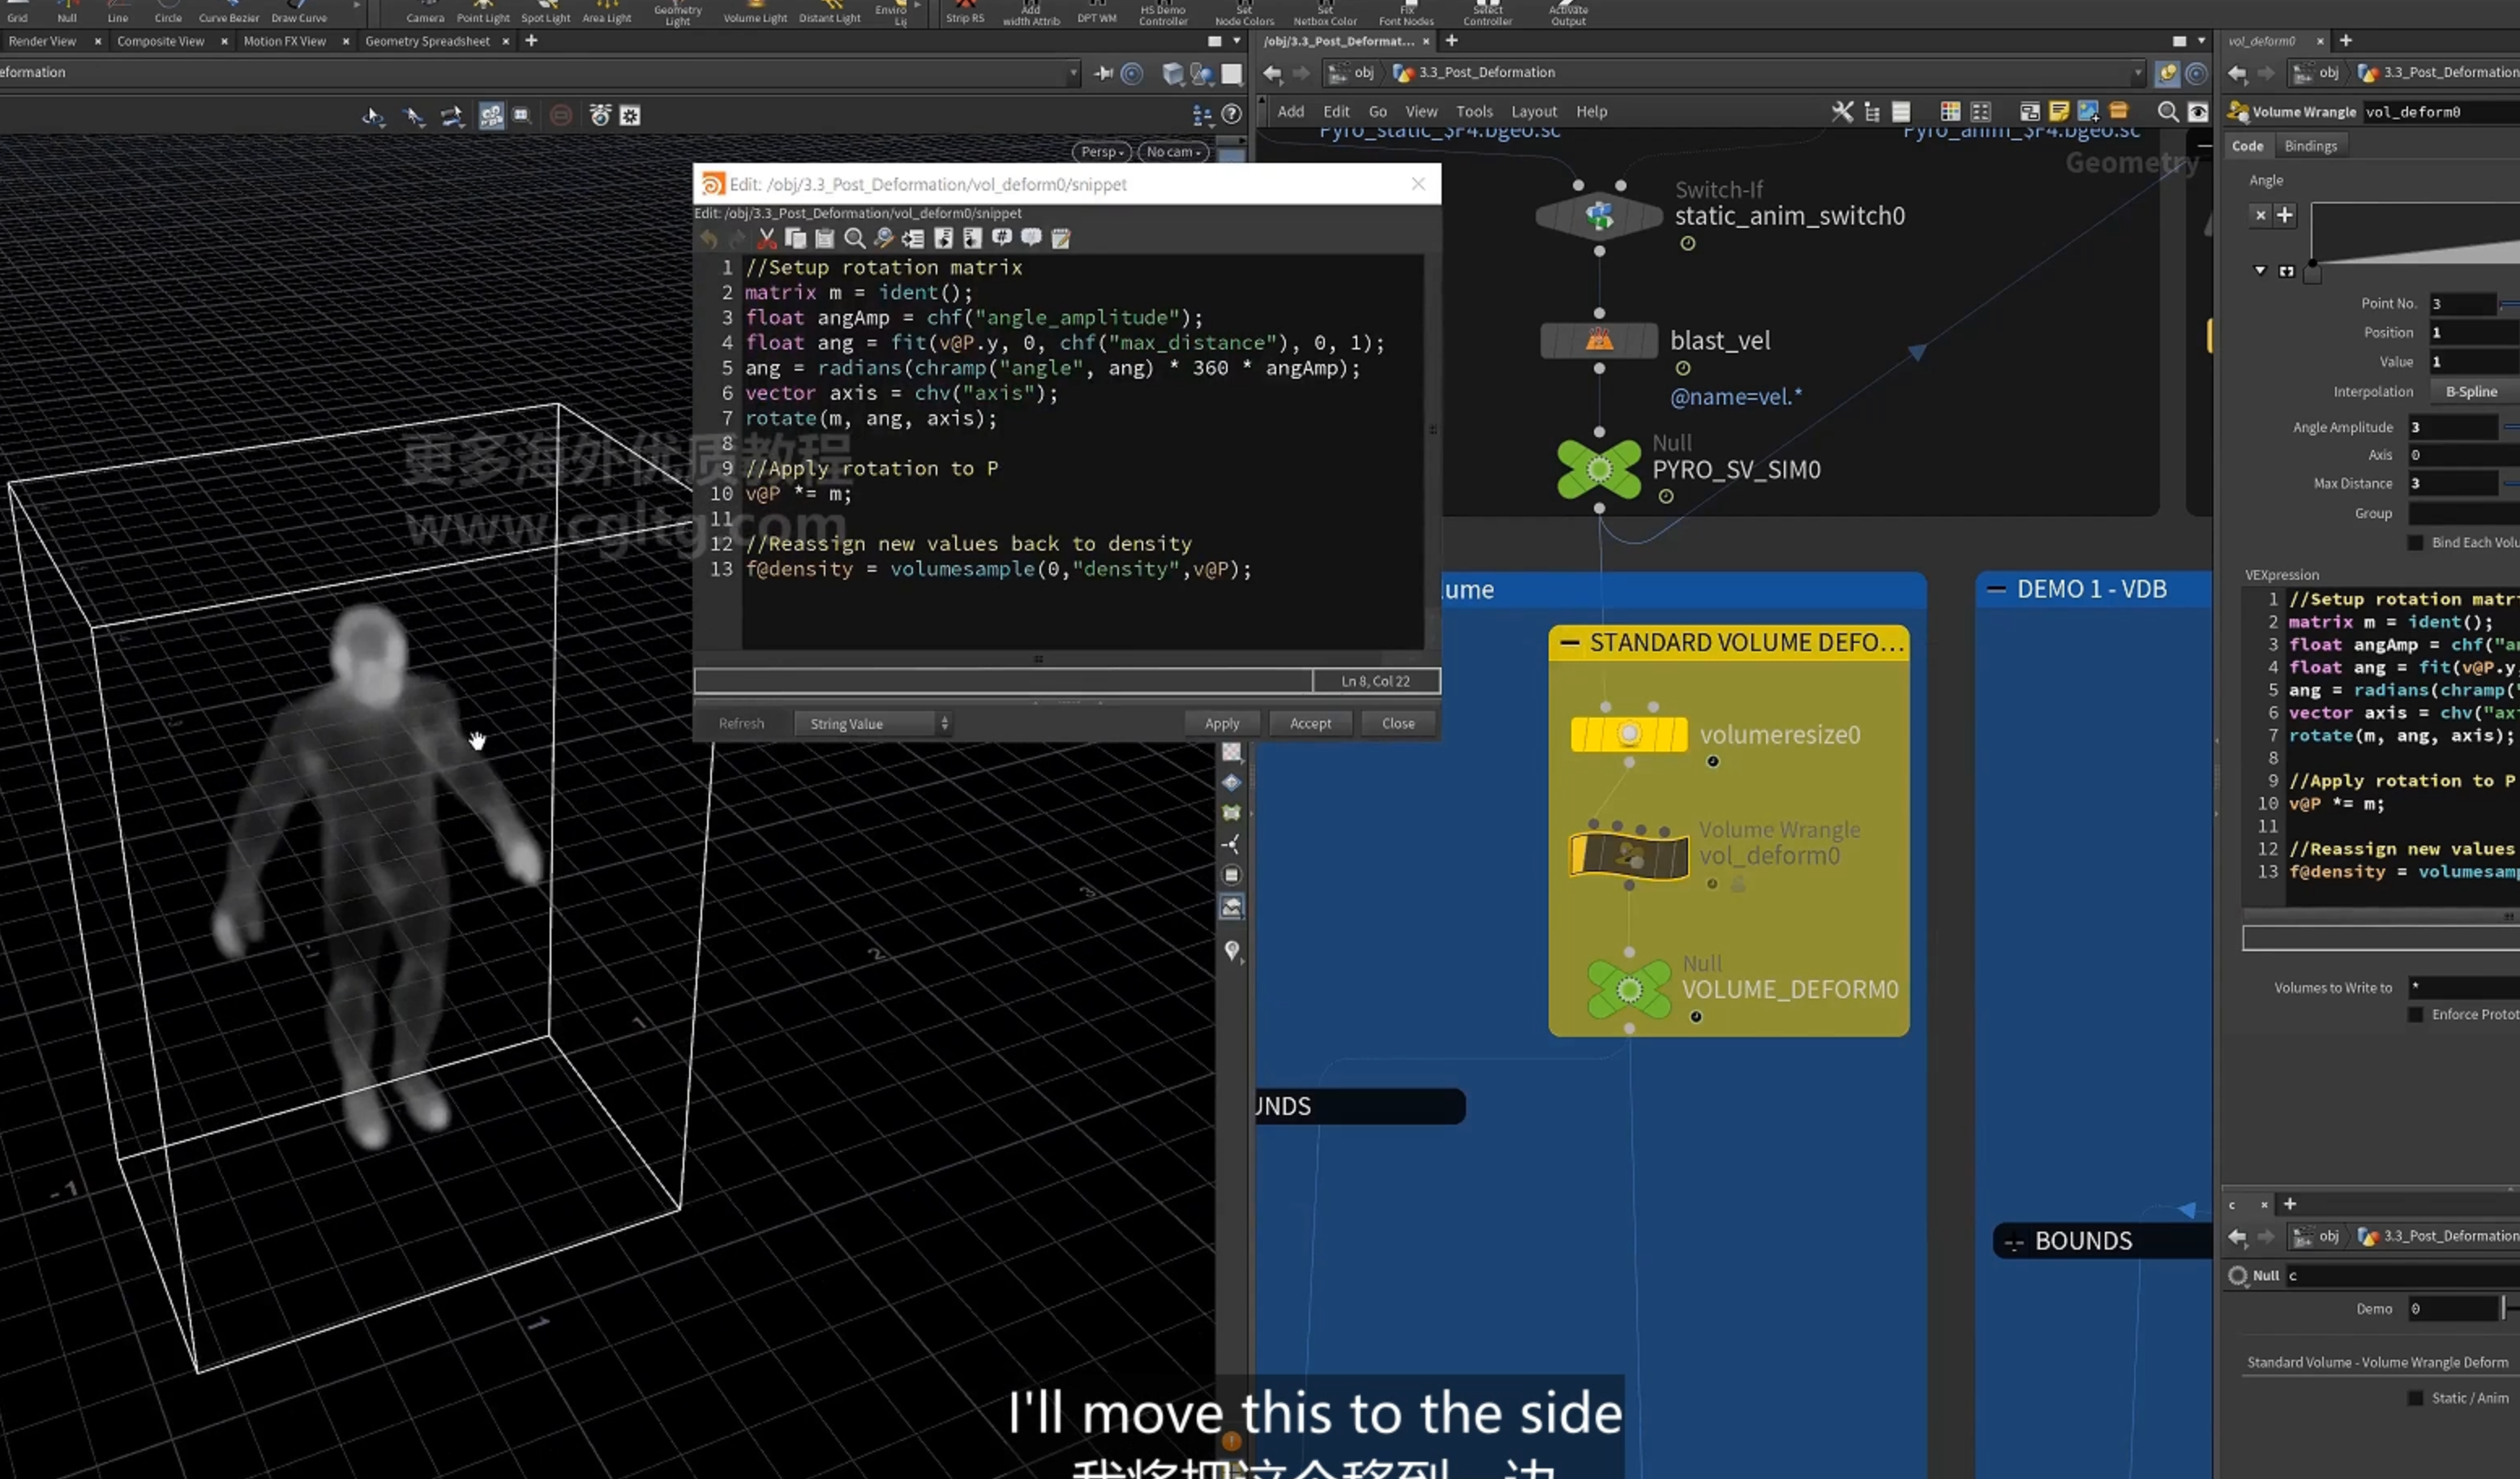2520x1479 pixels.
Task: Toggle the pin icon in viewport path bar
Action: click(1103, 73)
